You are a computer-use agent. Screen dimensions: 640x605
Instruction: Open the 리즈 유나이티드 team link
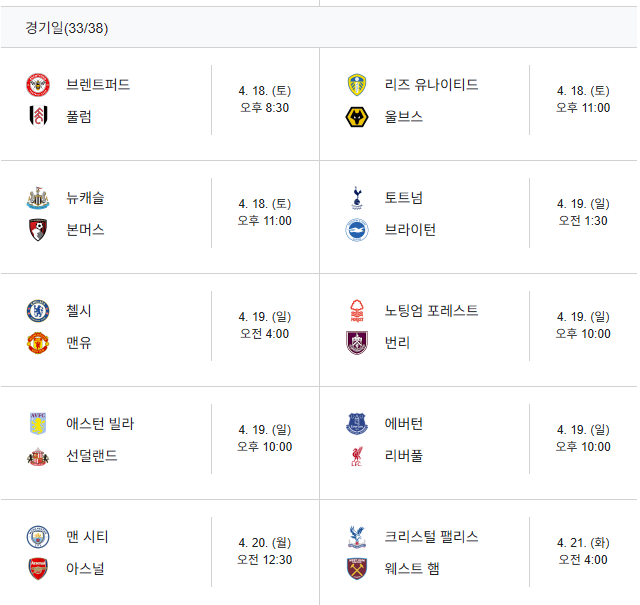tap(431, 85)
